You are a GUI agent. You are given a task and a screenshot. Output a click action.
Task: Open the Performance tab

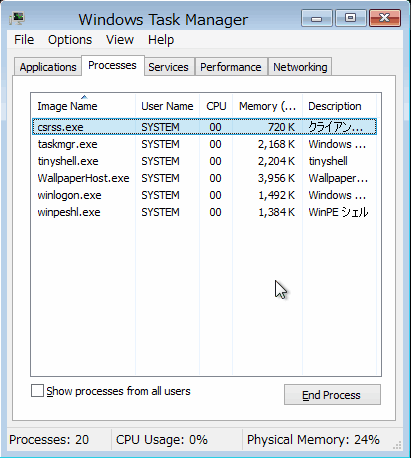pos(231,67)
